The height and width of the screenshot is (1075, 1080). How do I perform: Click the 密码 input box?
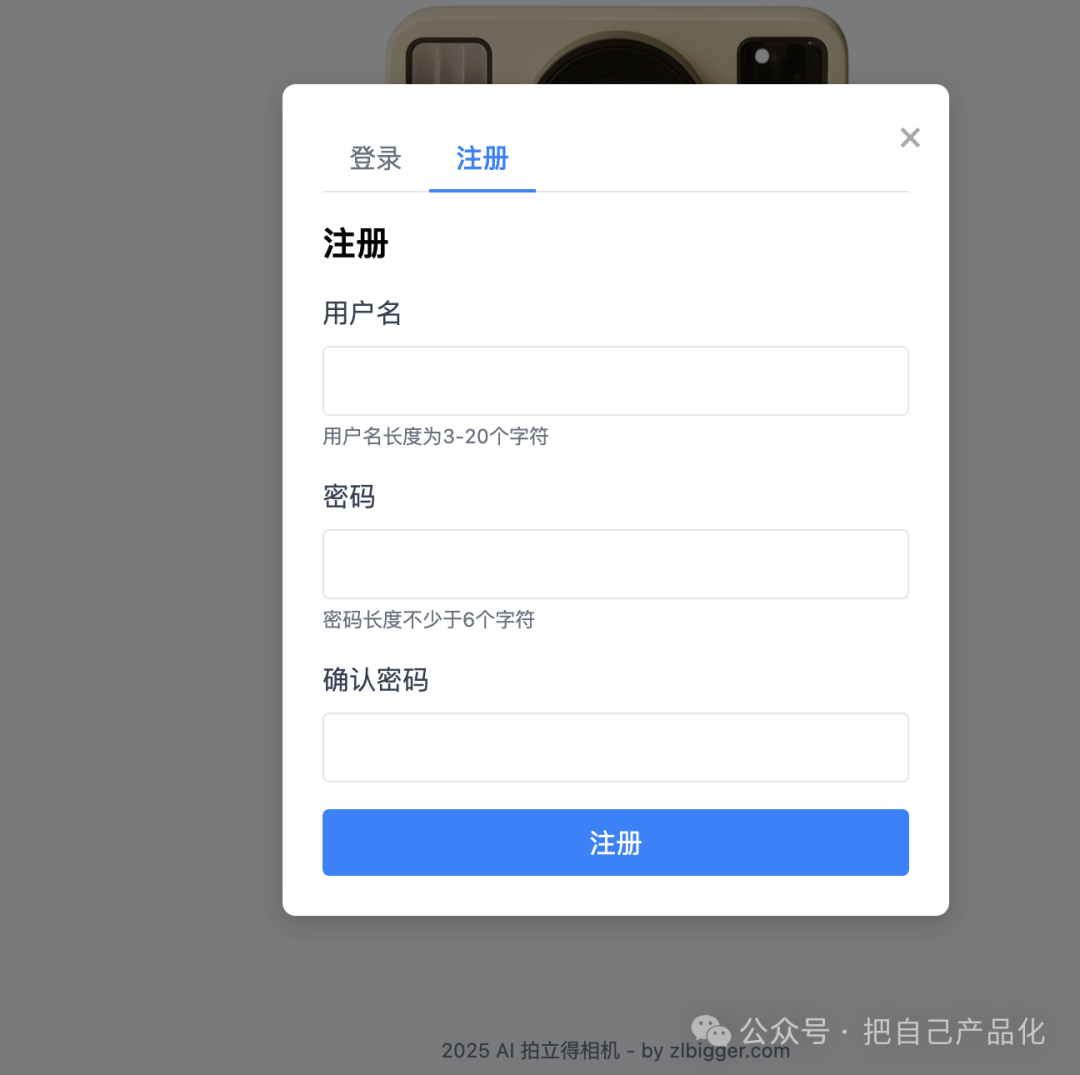pyautogui.click(x=615, y=564)
